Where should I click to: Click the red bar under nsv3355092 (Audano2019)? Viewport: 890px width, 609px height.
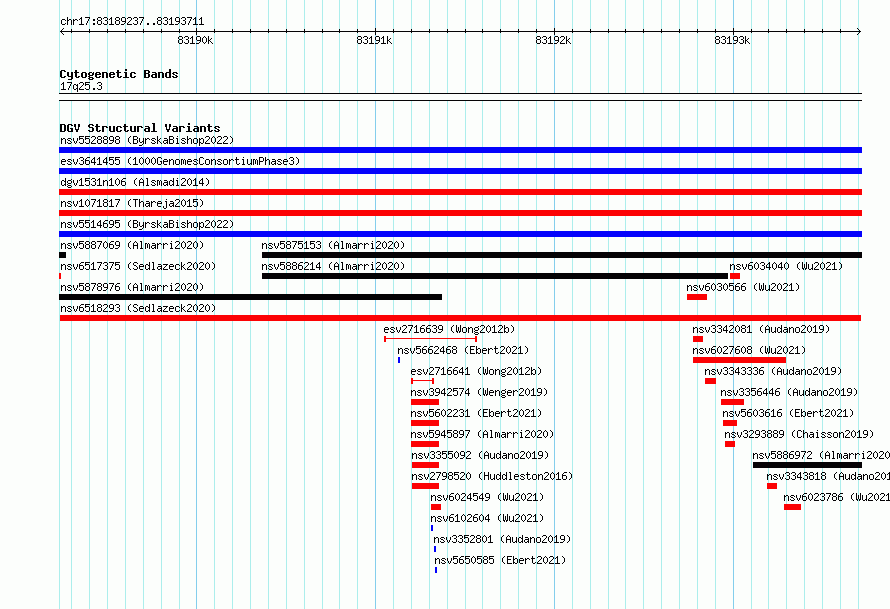click(x=426, y=465)
